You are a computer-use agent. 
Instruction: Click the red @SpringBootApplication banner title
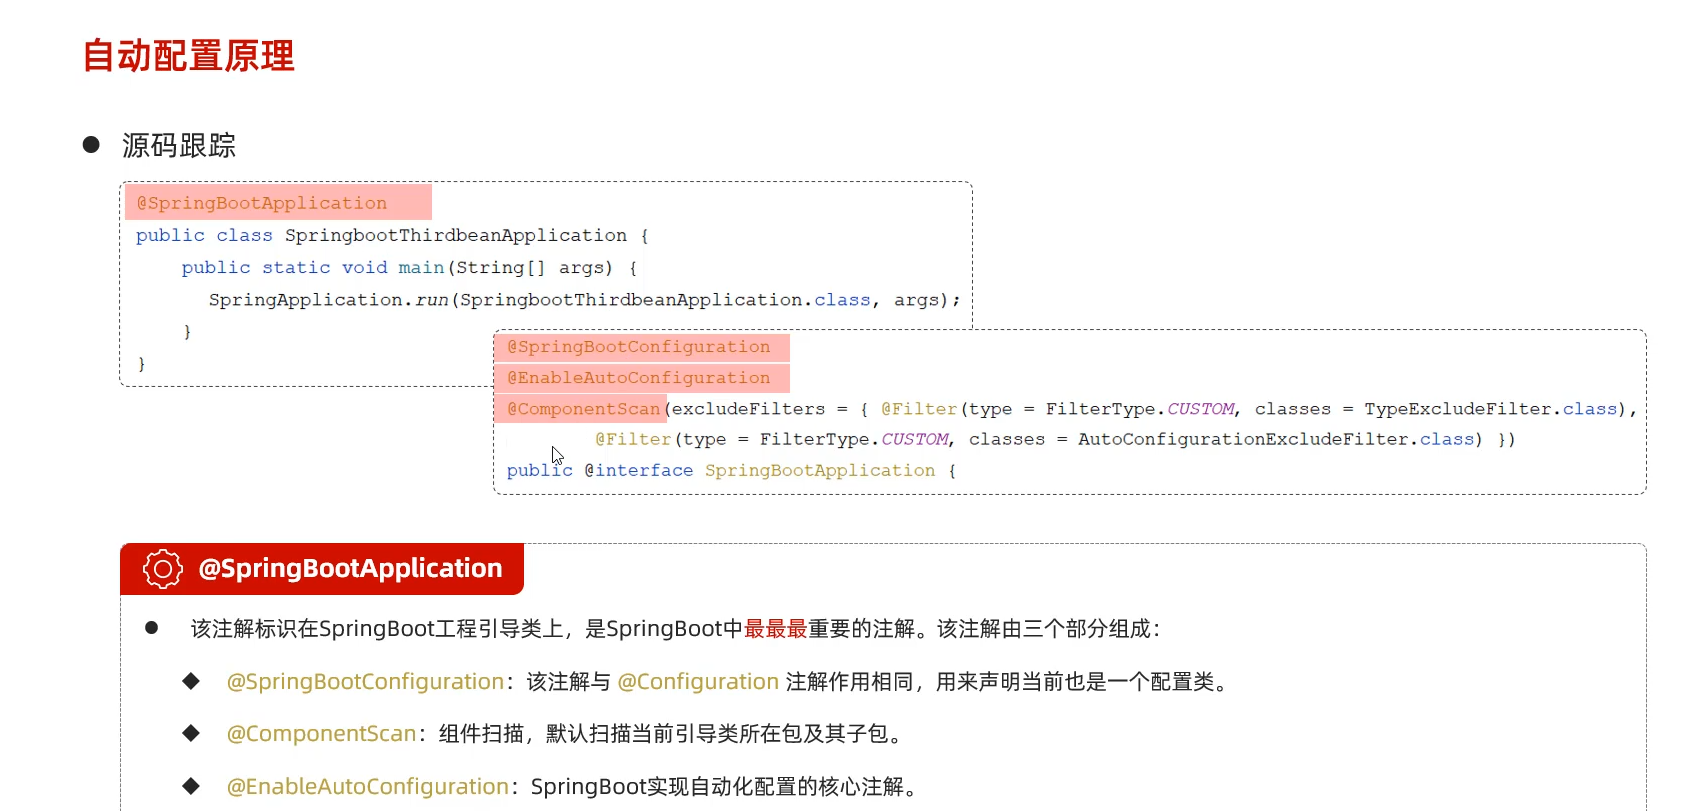click(350, 569)
